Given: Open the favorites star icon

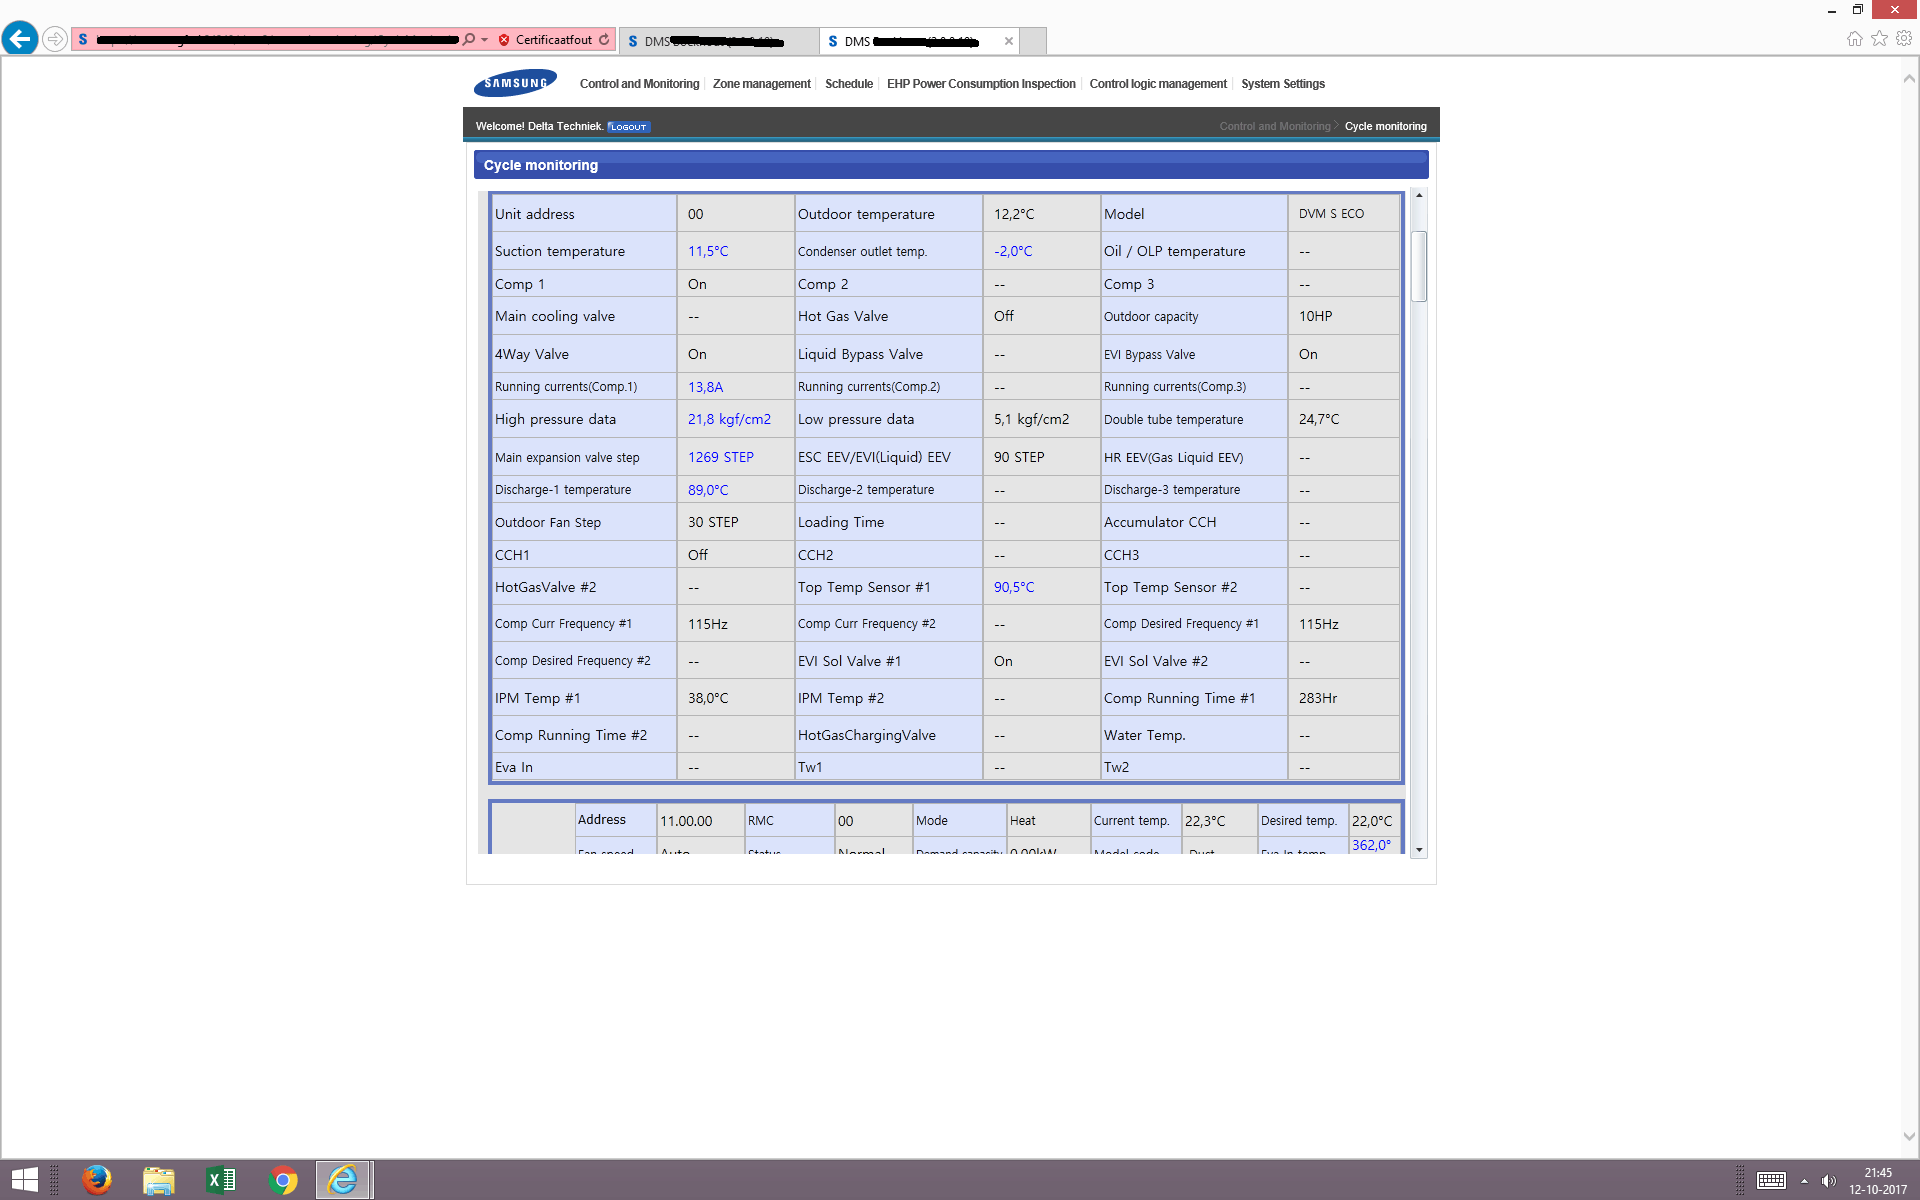Looking at the screenshot, I should pyautogui.click(x=1879, y=39).
